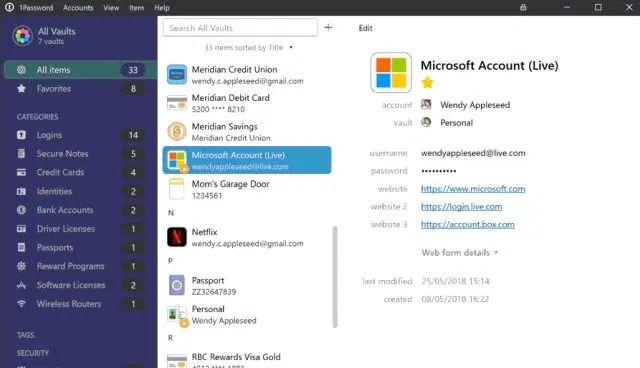
Task: Click the Search All Vaults field
Action: (x=240, y=28)
